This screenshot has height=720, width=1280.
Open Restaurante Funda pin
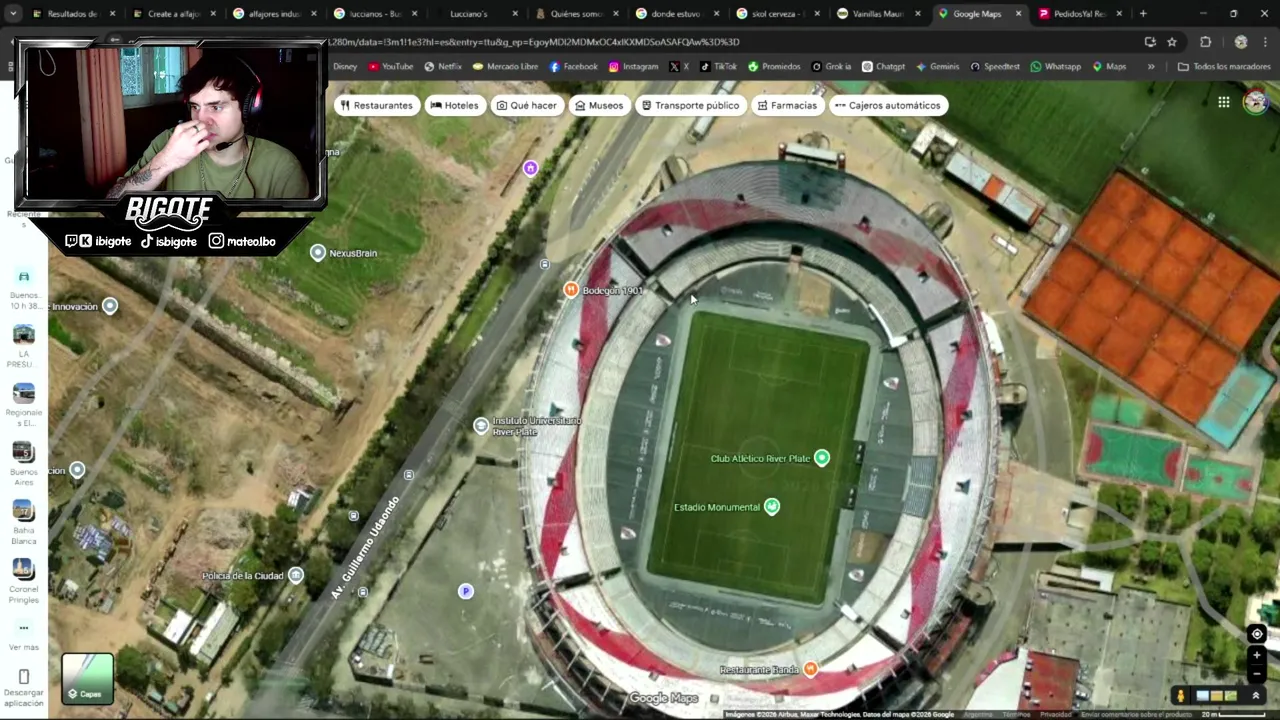click(810, 669)
